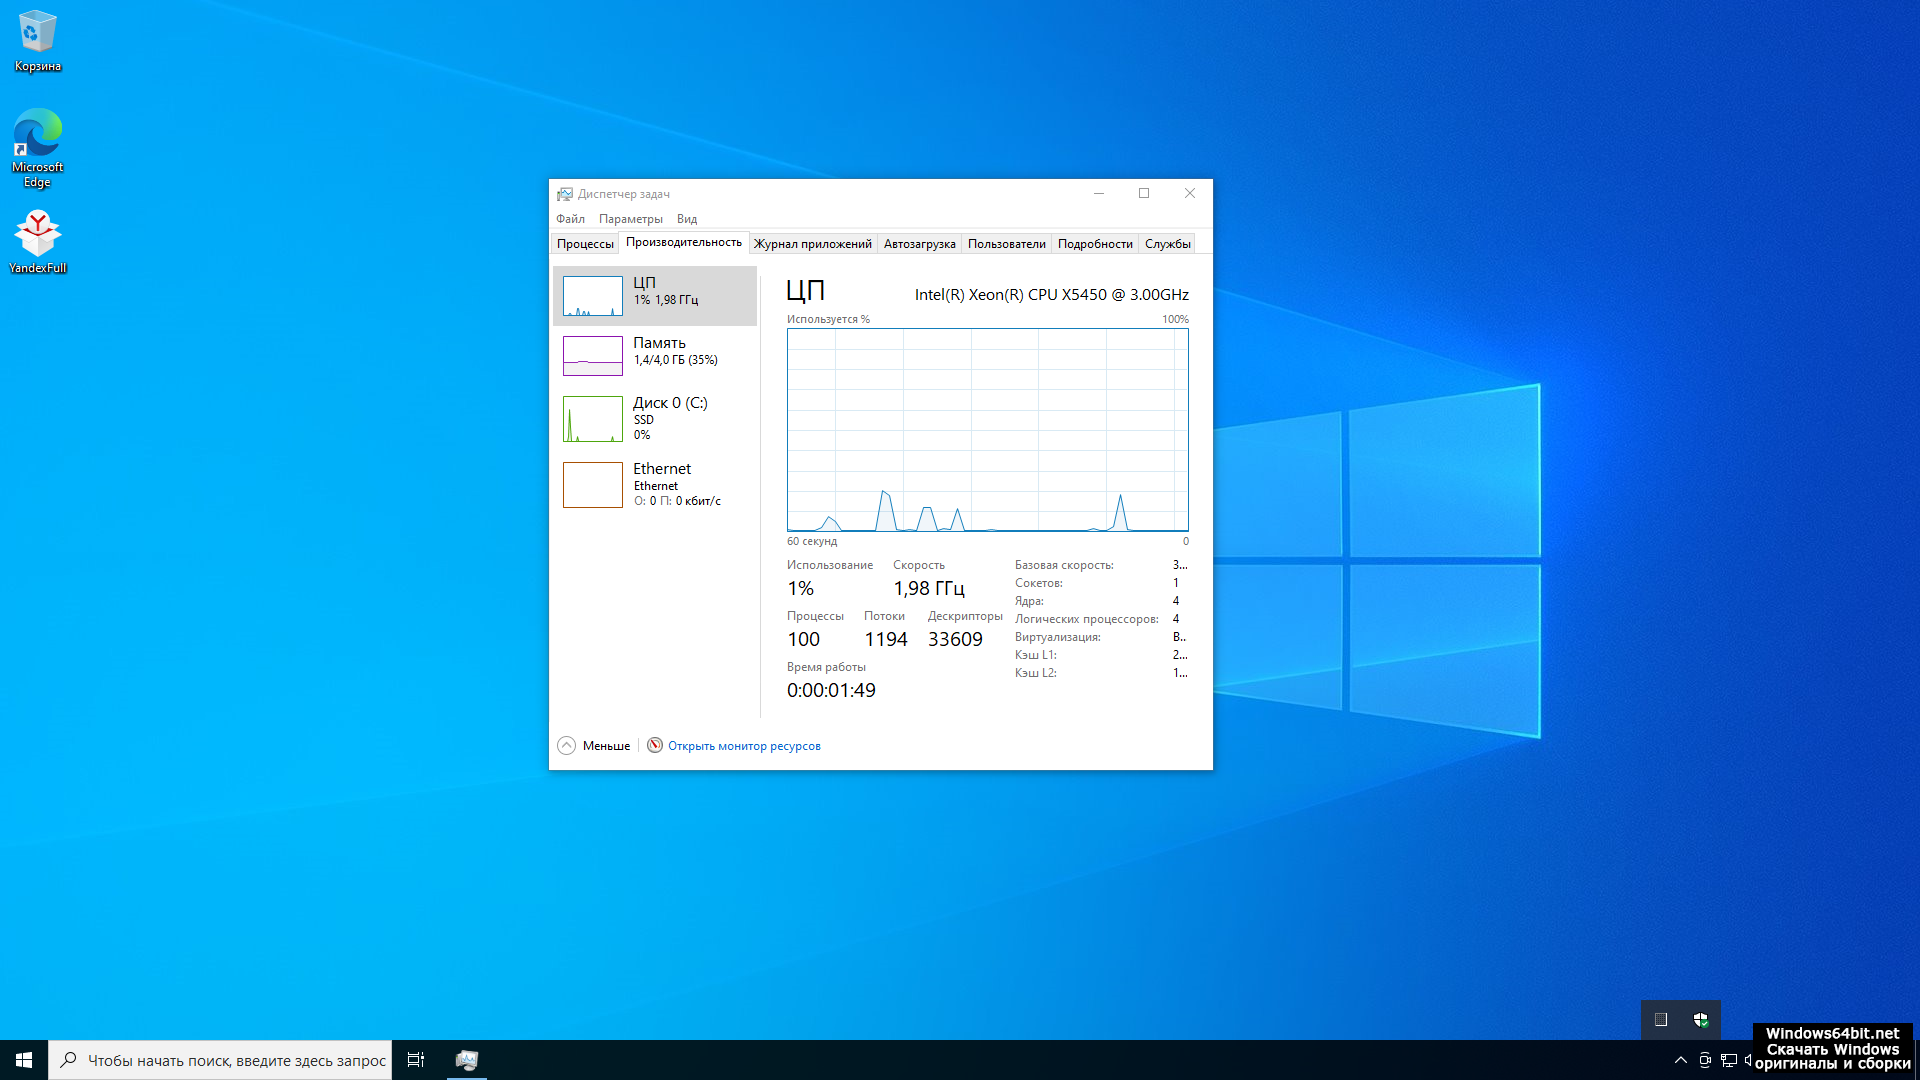Show hidden tray icons chevron
The image size is (1920, 1080).
click(1680, 1060)
